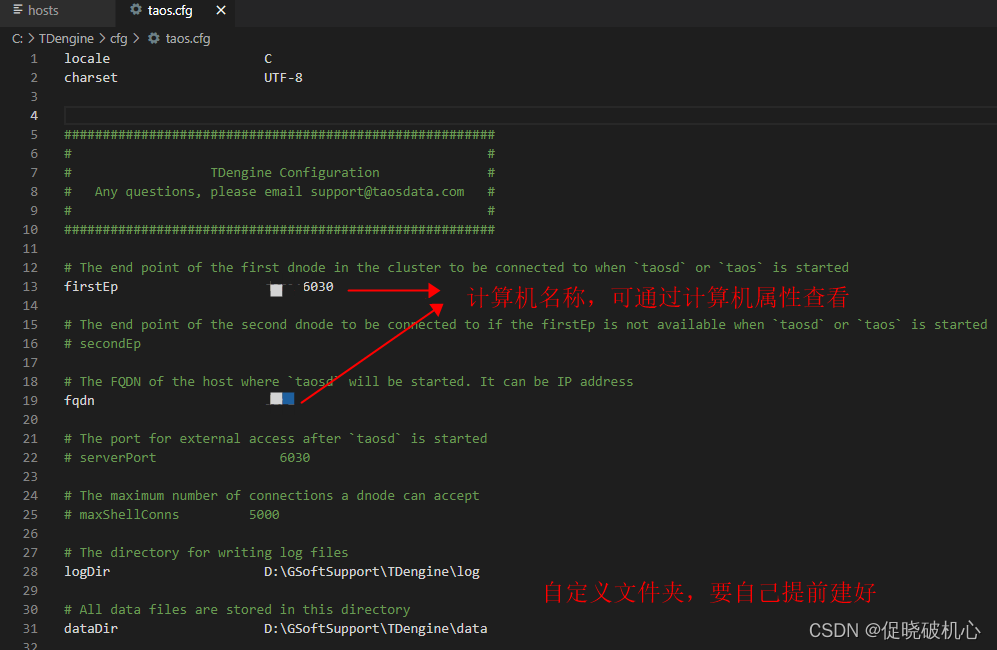Expand the TDengine breadcrumb folder

[x=66, y=38]
